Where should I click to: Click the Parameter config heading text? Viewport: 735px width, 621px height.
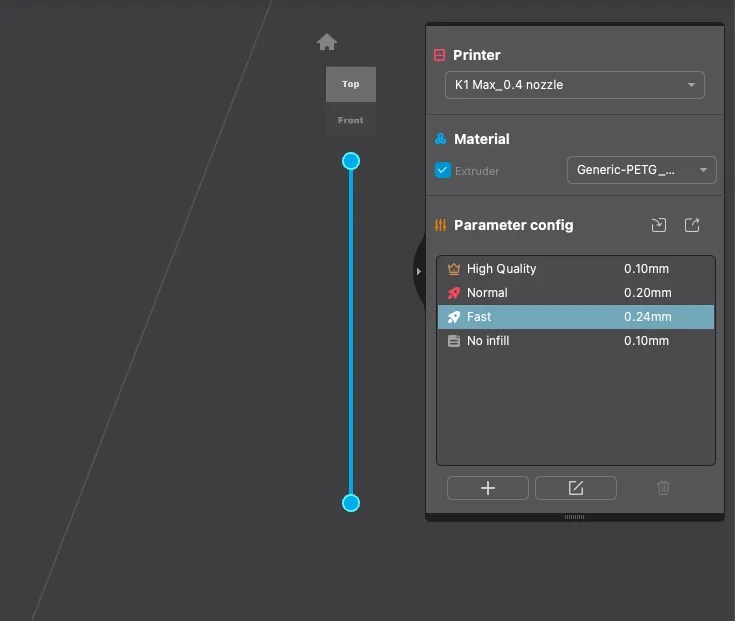(x=514, y=225)
